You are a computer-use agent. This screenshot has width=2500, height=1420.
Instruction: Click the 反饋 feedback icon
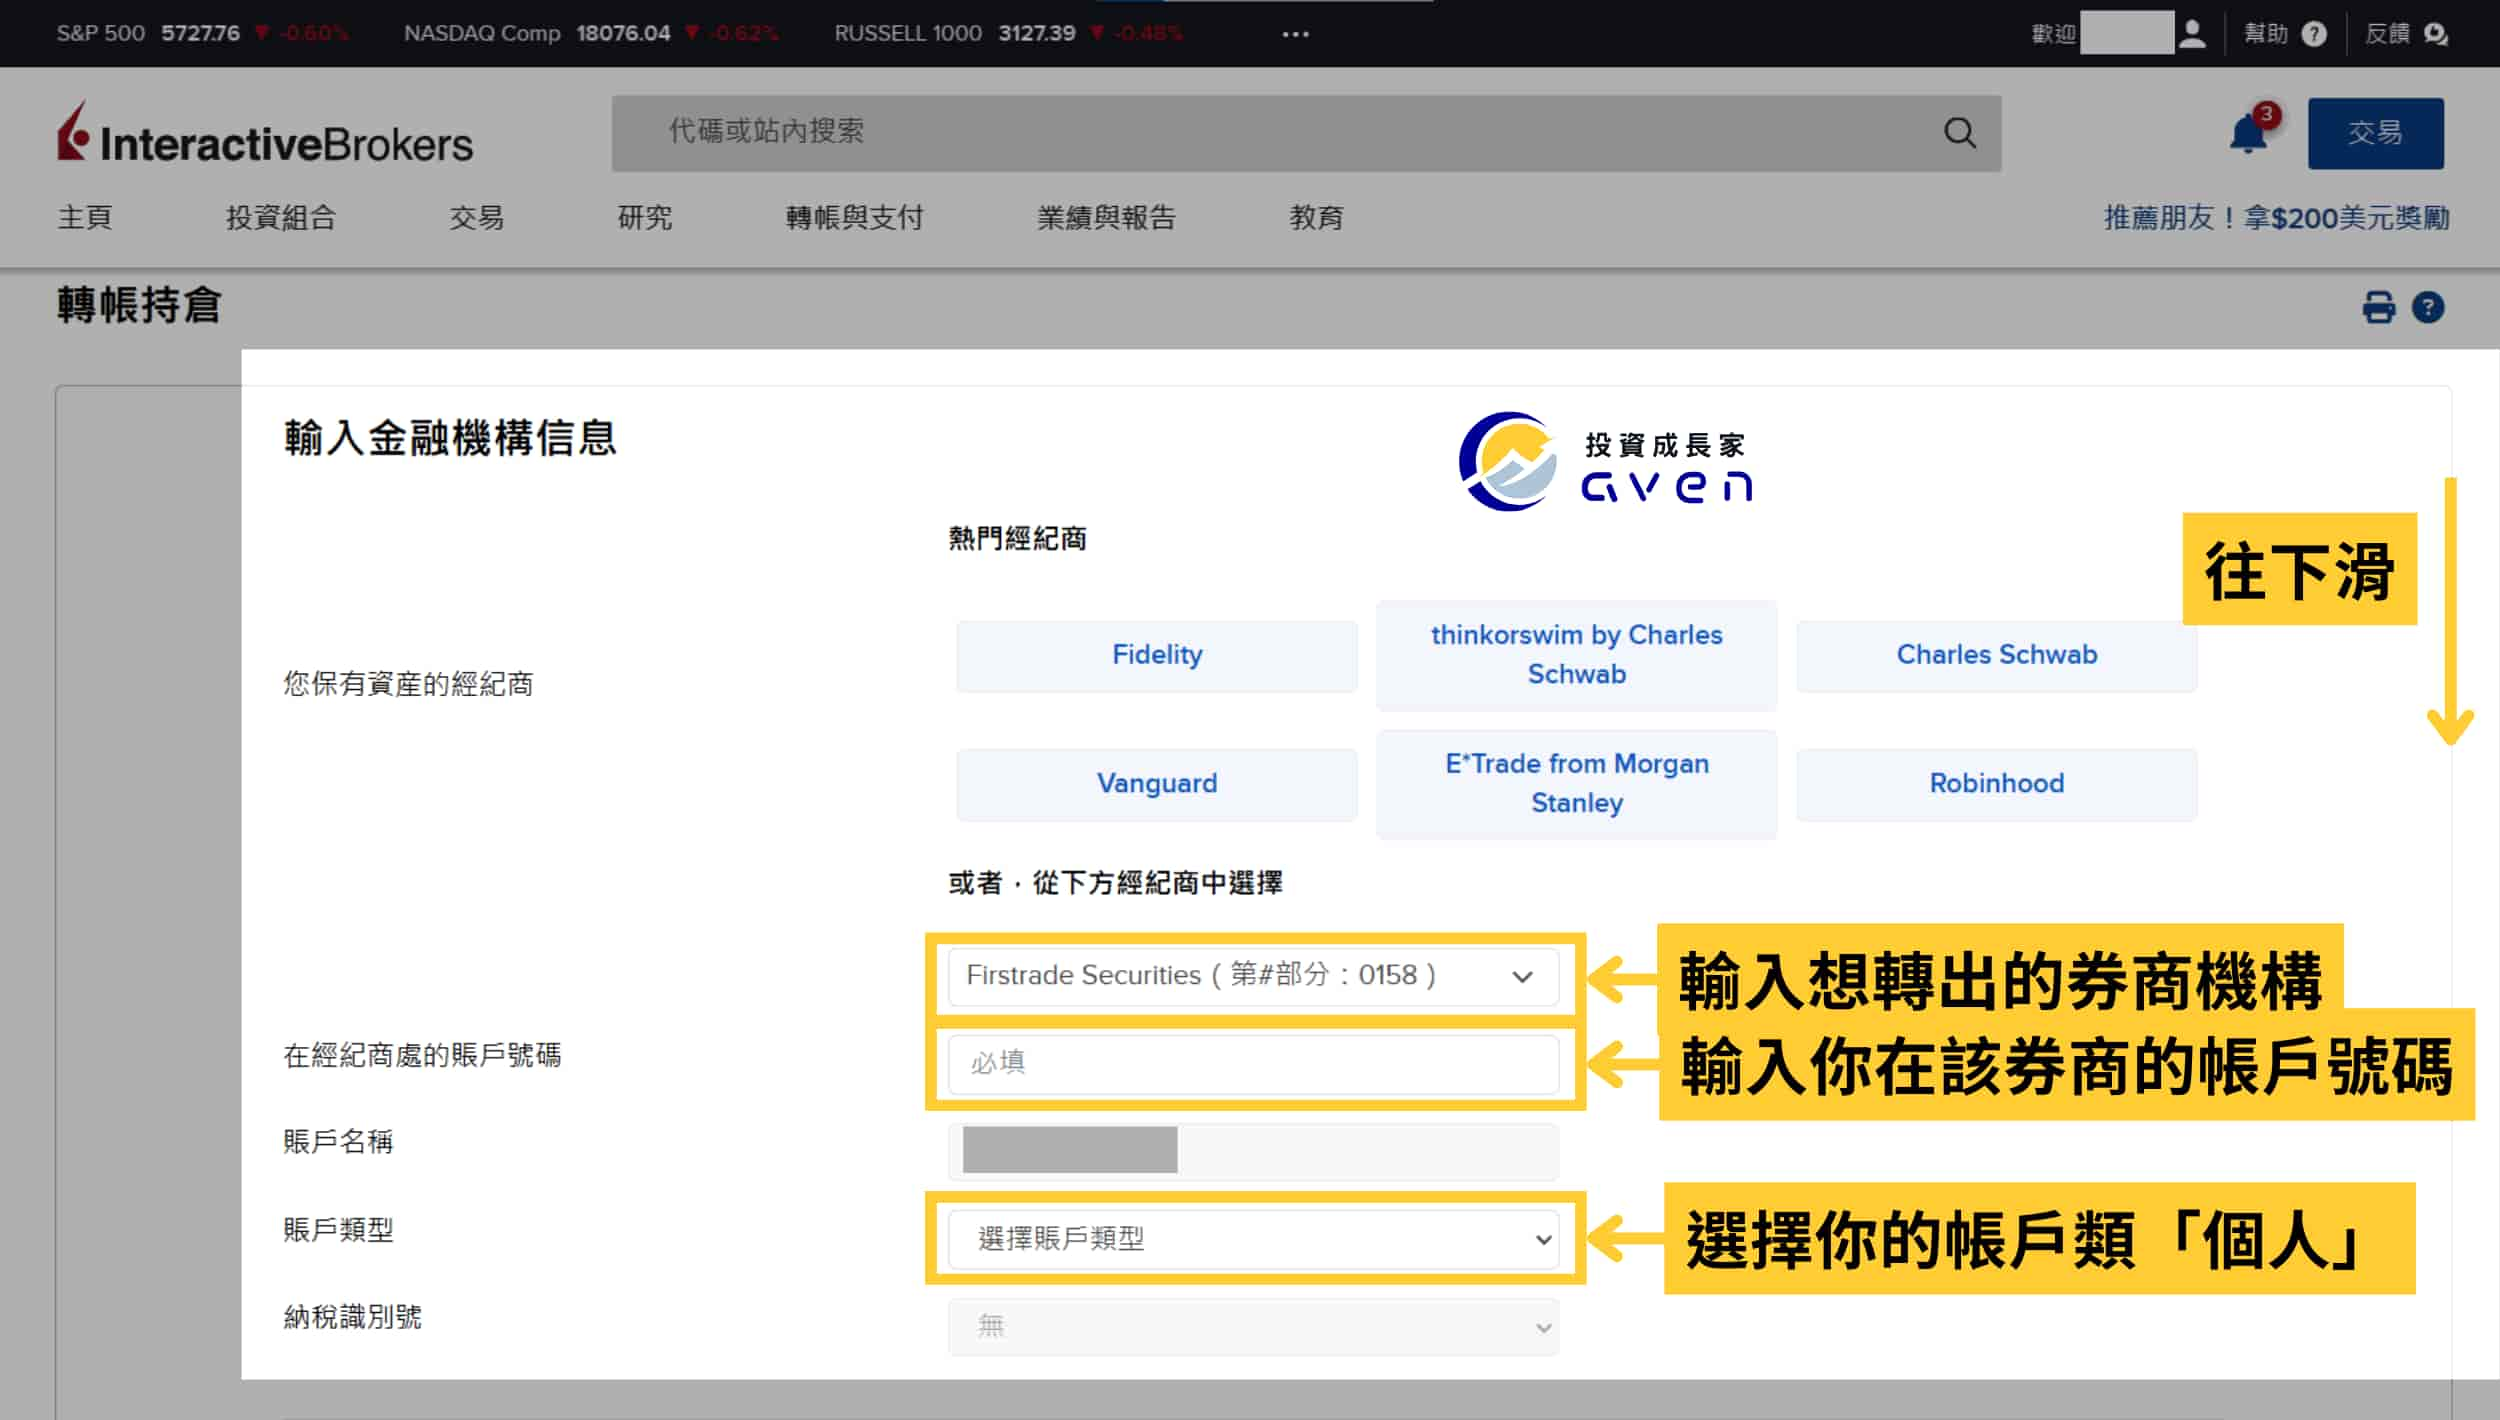(2436, 34)
